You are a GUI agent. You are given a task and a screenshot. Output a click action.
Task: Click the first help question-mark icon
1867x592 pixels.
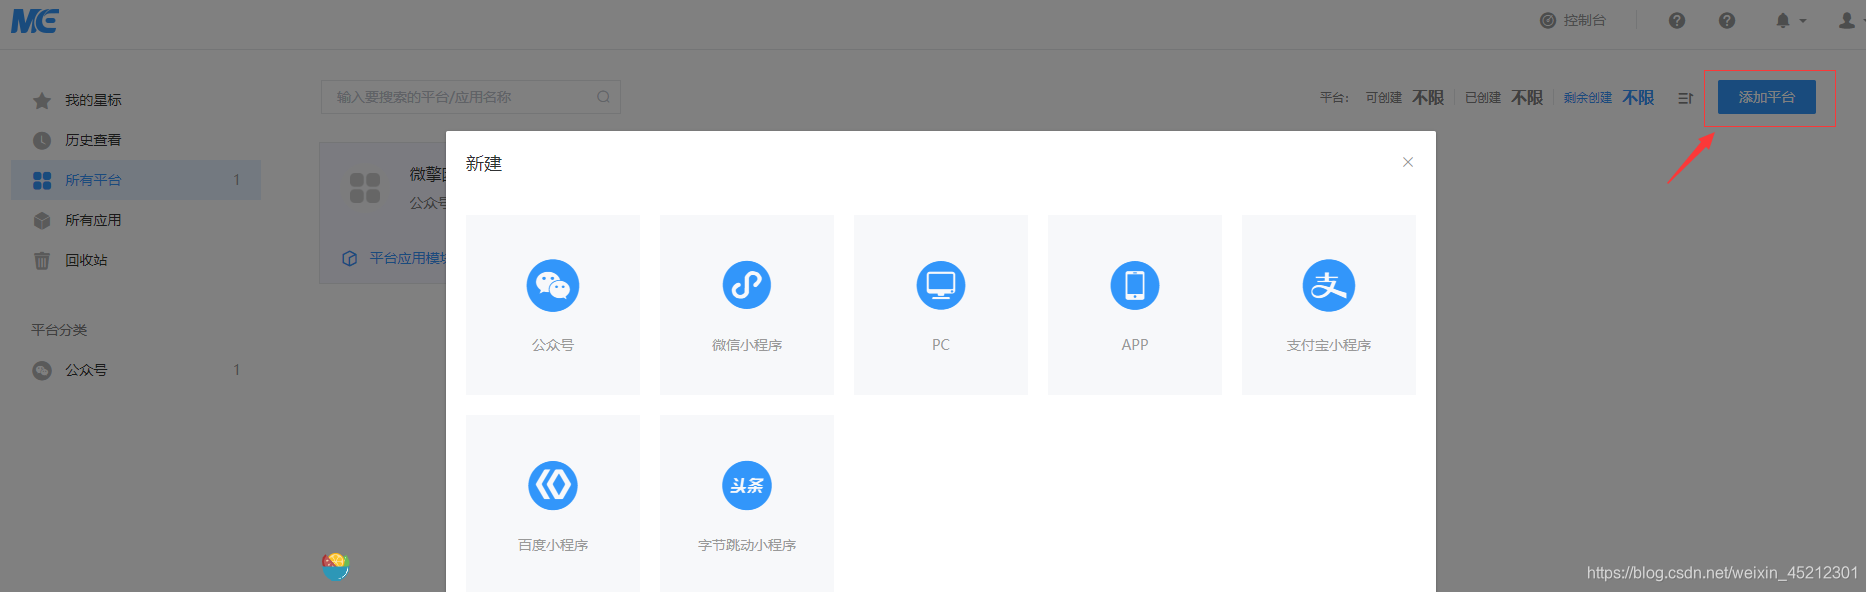click(1677, 20)
